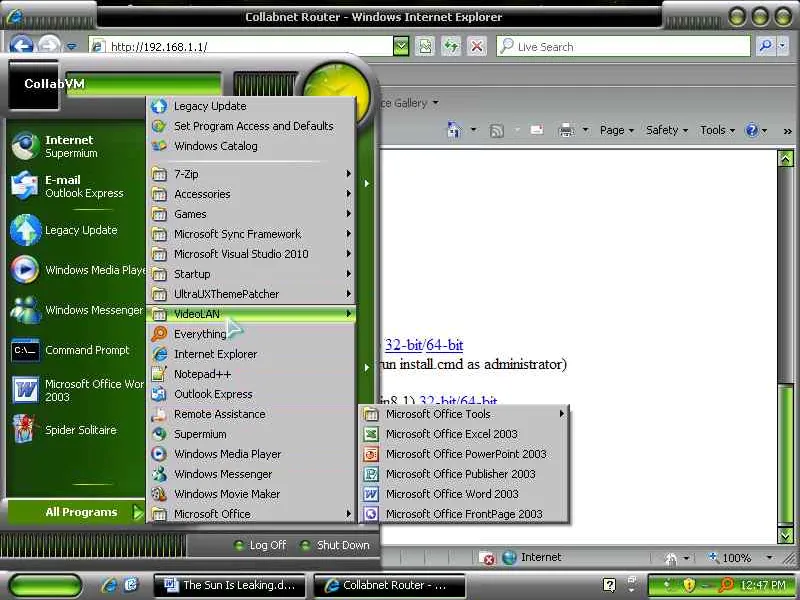Expand Microsoft Office Tools submenu

click(x=464, y=414)
